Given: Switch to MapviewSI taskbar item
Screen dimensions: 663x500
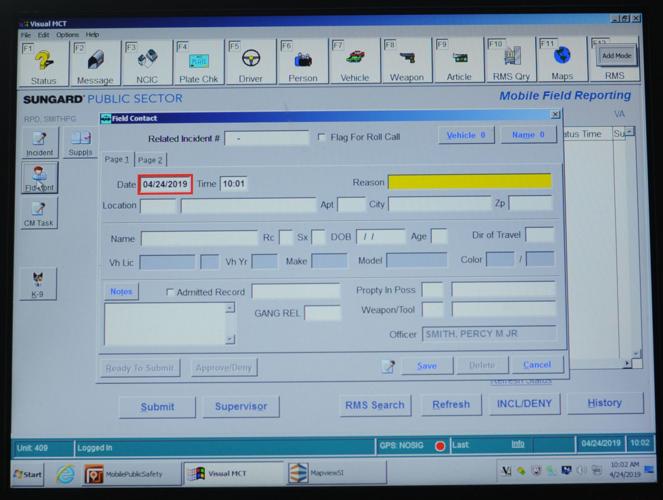Looking at the screenshot, I should [x=324, y=473].
